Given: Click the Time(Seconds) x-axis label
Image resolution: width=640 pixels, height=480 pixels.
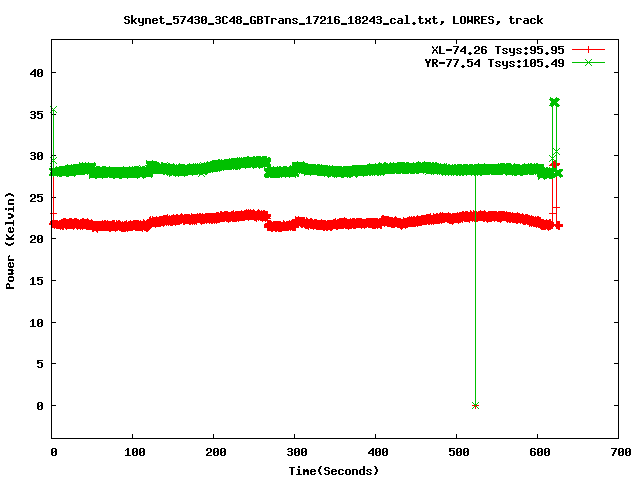Looking at the screenshot, I should (x=333, y=471).
